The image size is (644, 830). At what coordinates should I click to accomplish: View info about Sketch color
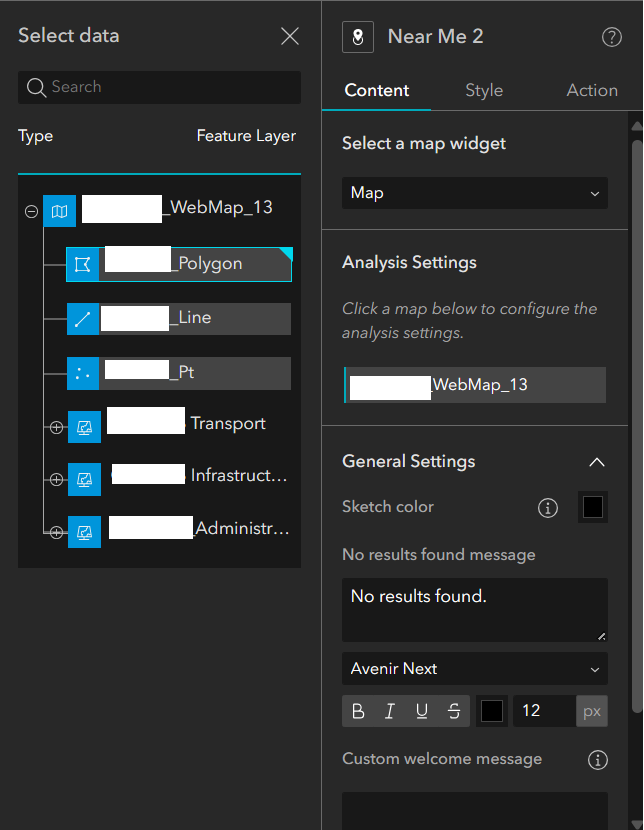[x=547, y=507]
